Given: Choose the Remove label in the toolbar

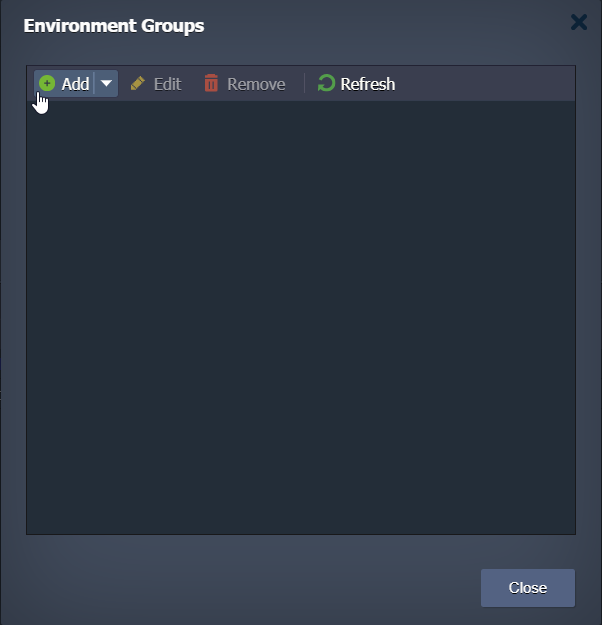Looking at the screenshot, I should (x=256, y=84).
